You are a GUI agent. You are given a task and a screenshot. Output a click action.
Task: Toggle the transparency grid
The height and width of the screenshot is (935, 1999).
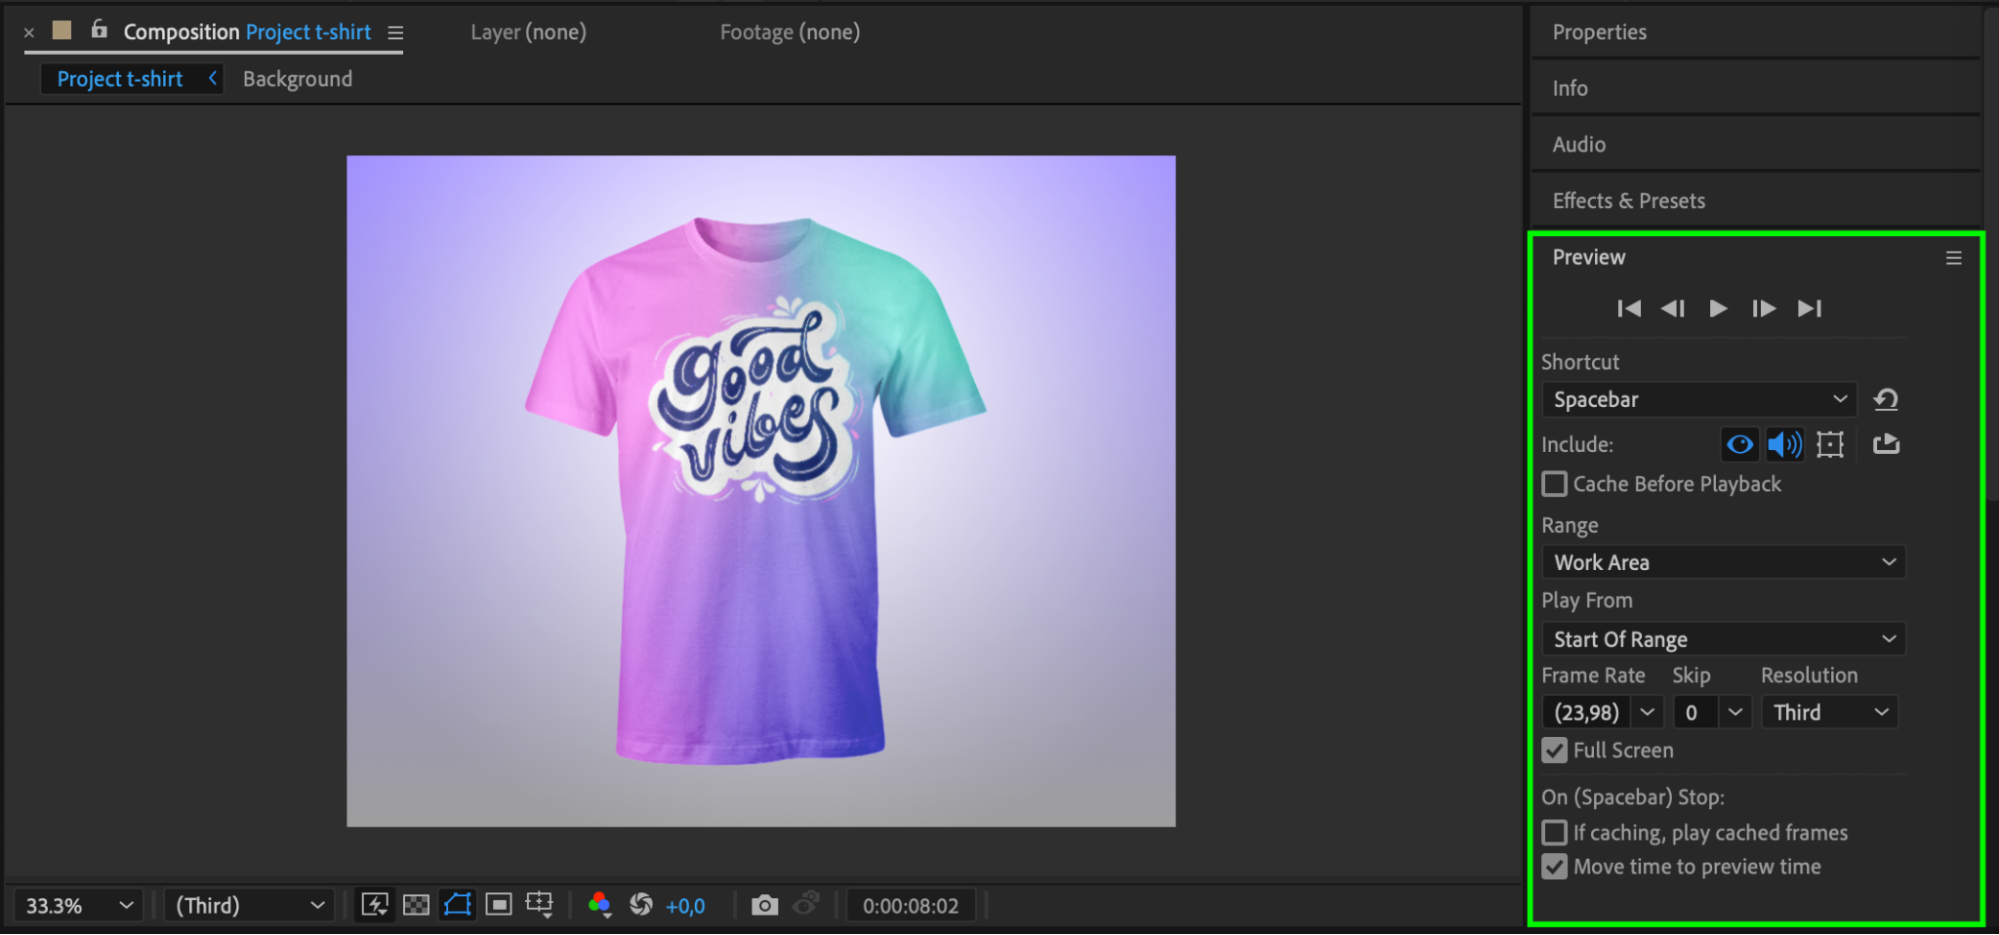416,905
